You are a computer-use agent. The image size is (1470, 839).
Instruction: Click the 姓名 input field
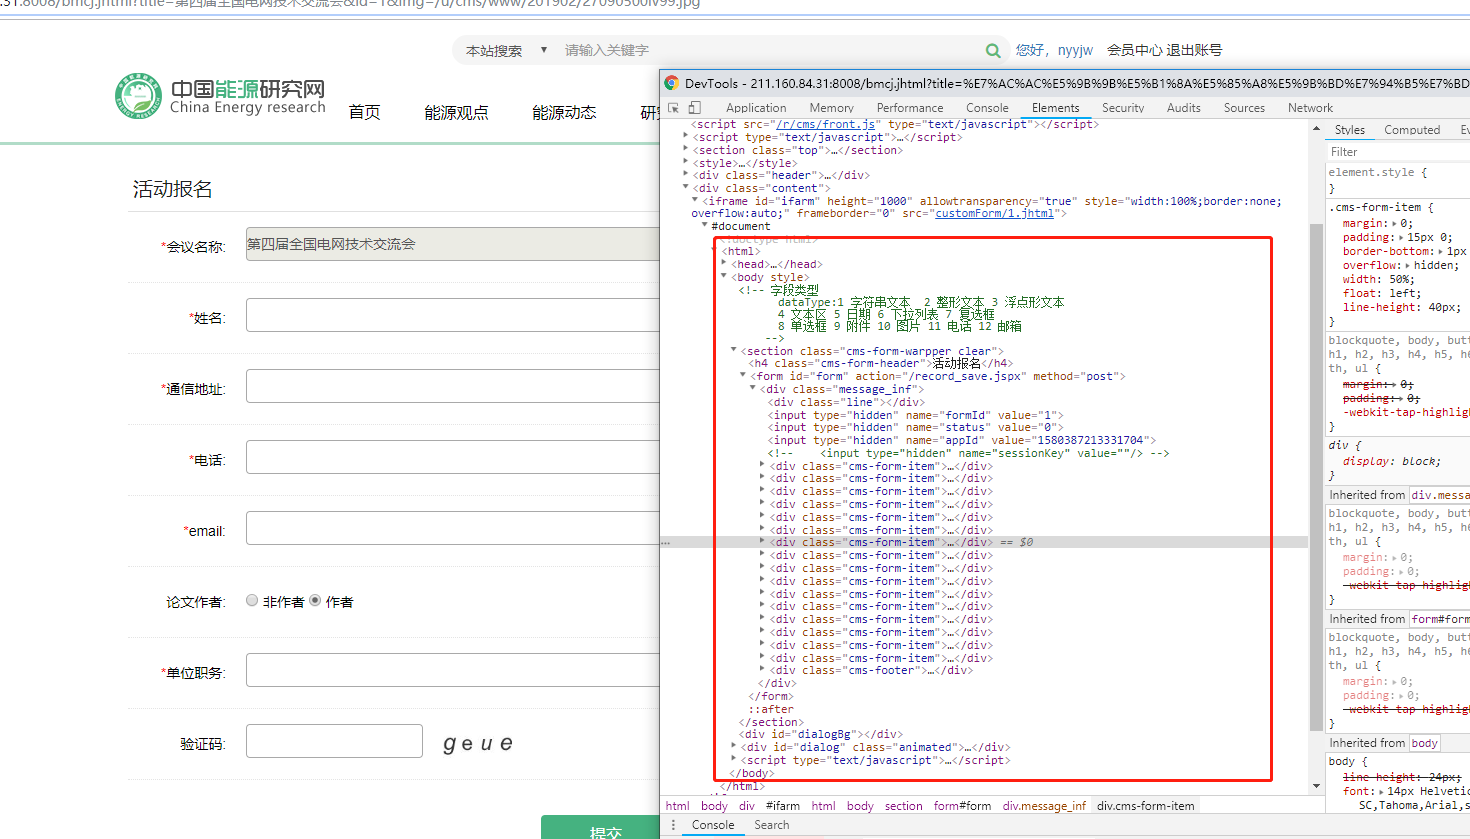point(452,316)
